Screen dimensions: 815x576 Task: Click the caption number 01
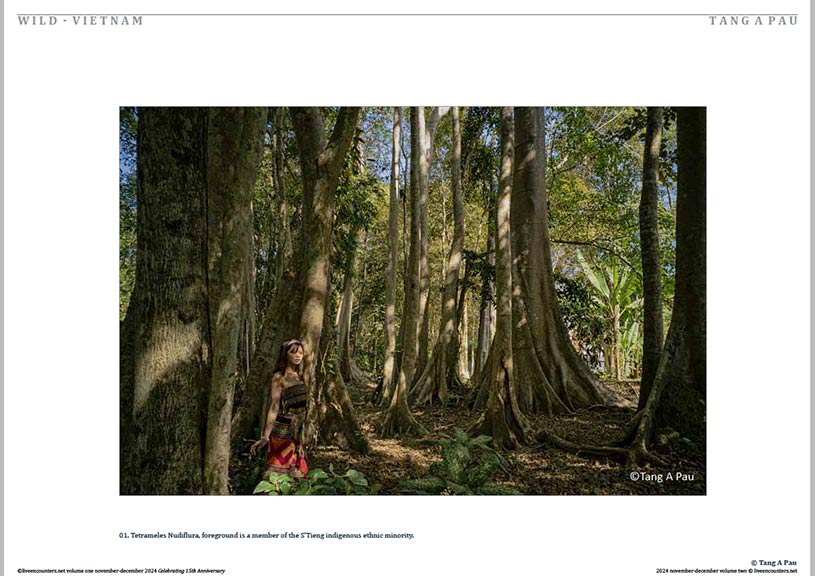point(124,535)
